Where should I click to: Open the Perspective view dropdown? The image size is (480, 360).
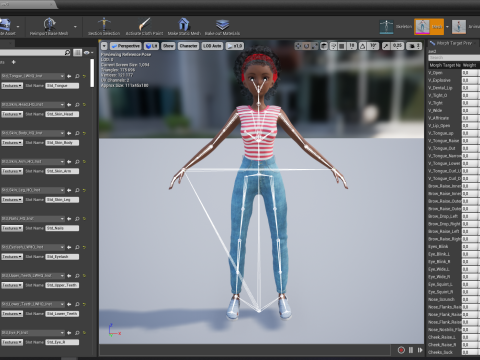[x=125, y=46]
